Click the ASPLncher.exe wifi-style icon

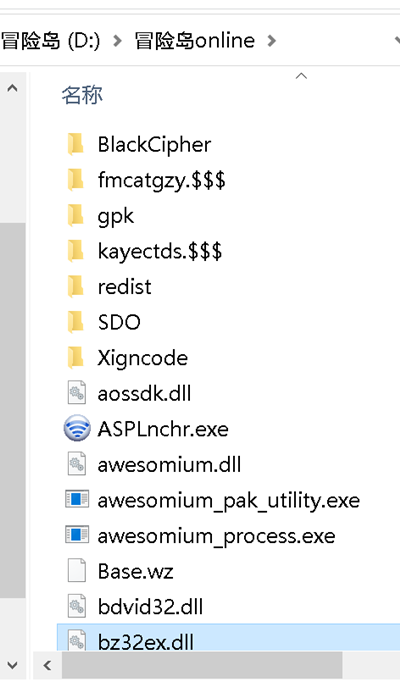click(77, 428)
